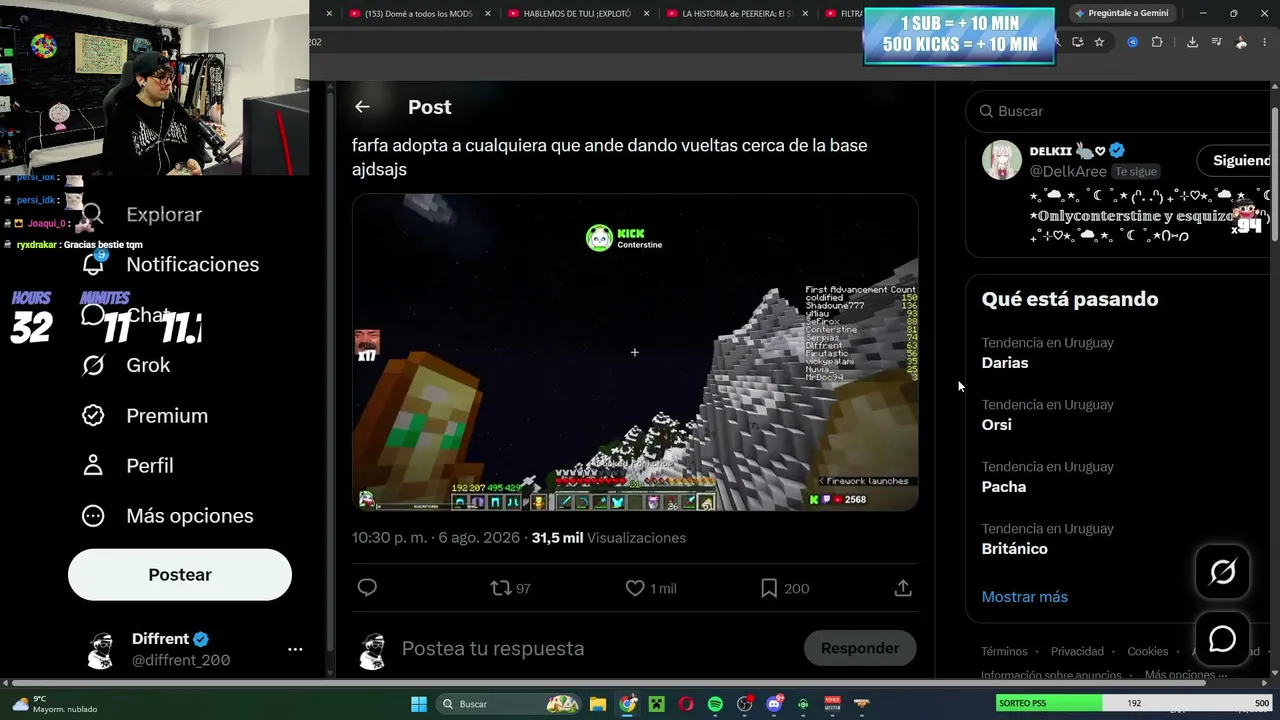Click Chrome icon in the taskbar
1280x720 pixels.
click(x=627, y=704)
